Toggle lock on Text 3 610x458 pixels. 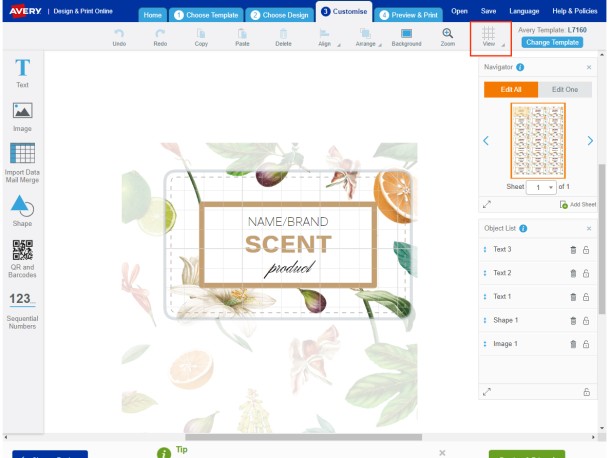586,250
